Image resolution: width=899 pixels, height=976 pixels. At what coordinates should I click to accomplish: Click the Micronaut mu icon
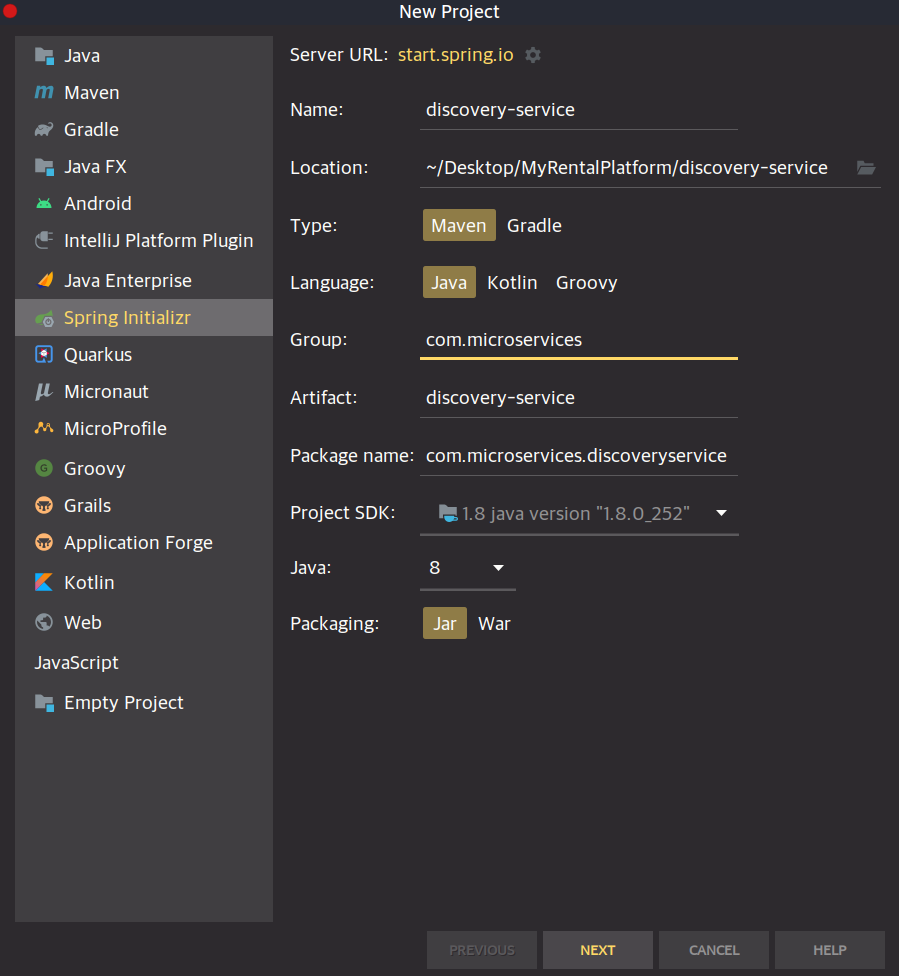pos(44,392)
